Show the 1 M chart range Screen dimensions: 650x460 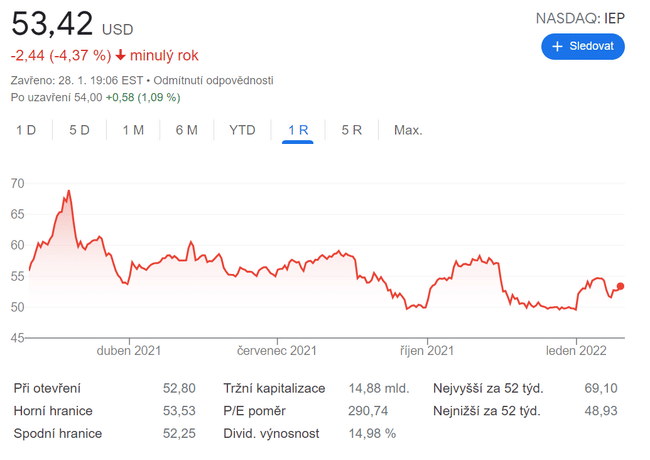pyautogui.click(x=133, y=130)
